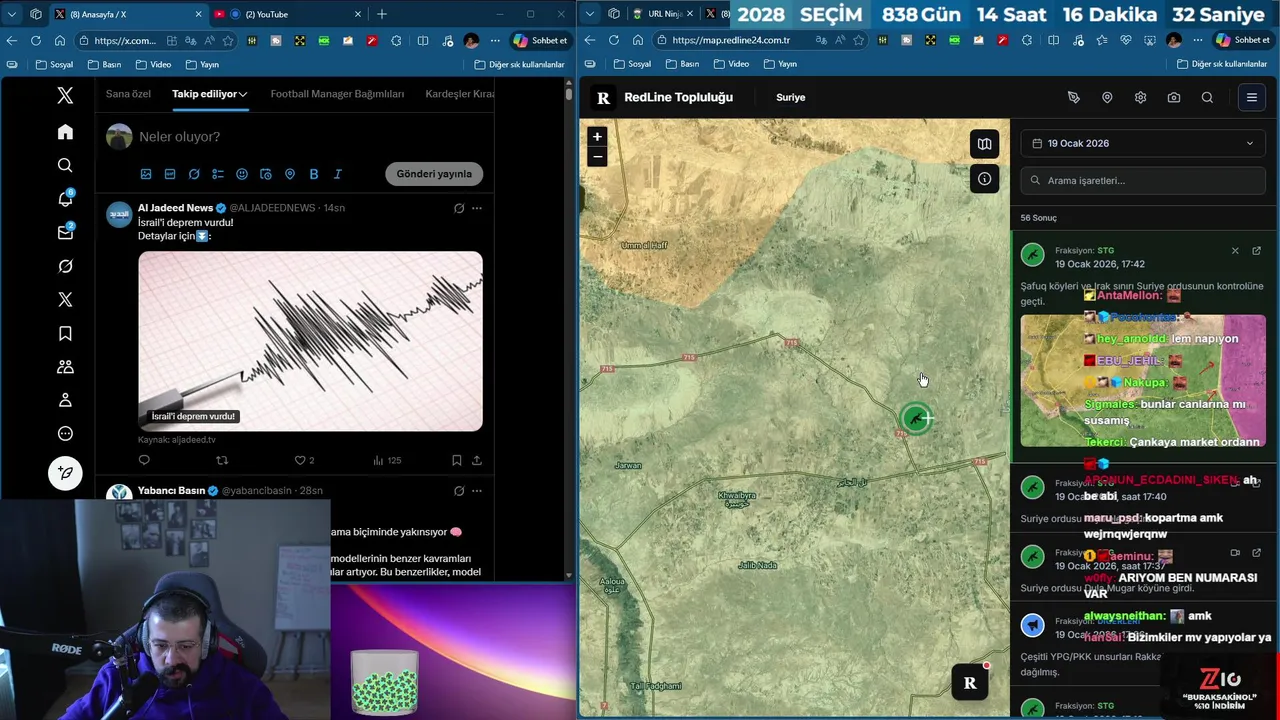Tag location icon in X composer
Viewport: 1280px width, 720px height.
(290, 174)
